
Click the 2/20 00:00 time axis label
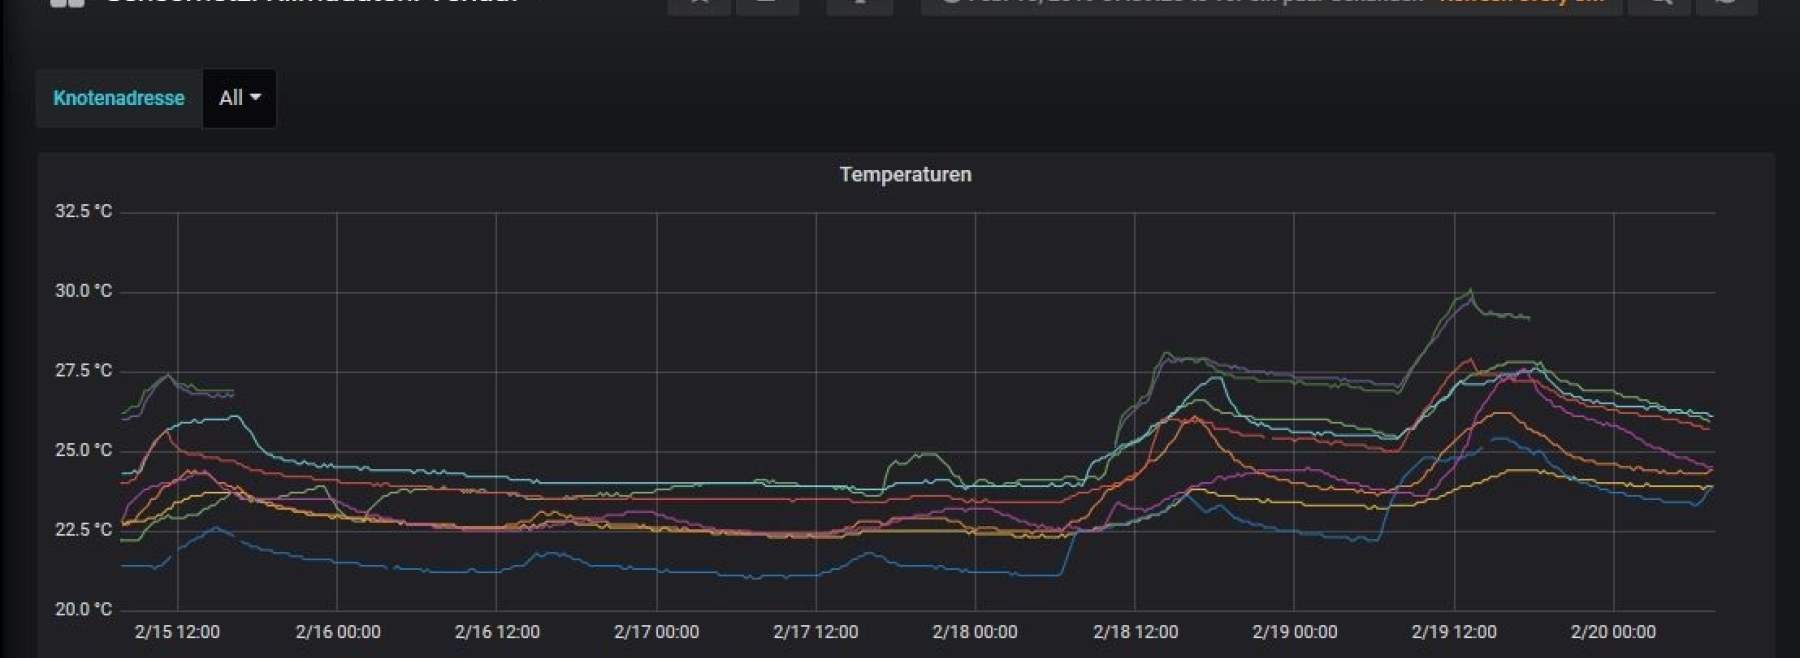tap(1613, 632)
